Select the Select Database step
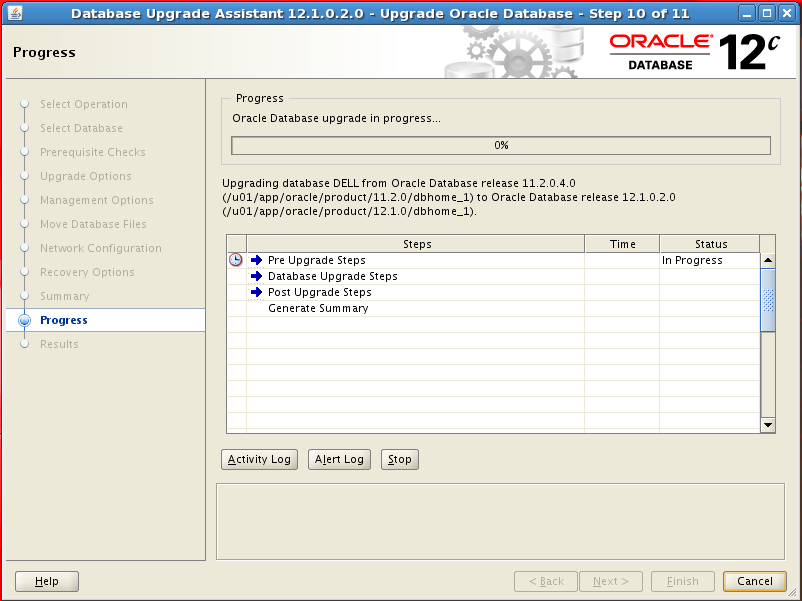Image resolution: width=802 pixels, height=601 pixels. point(81,128)
